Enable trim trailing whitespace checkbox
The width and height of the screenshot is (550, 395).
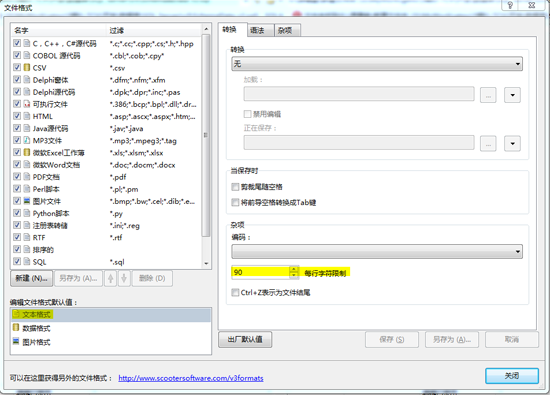point(235,187)
